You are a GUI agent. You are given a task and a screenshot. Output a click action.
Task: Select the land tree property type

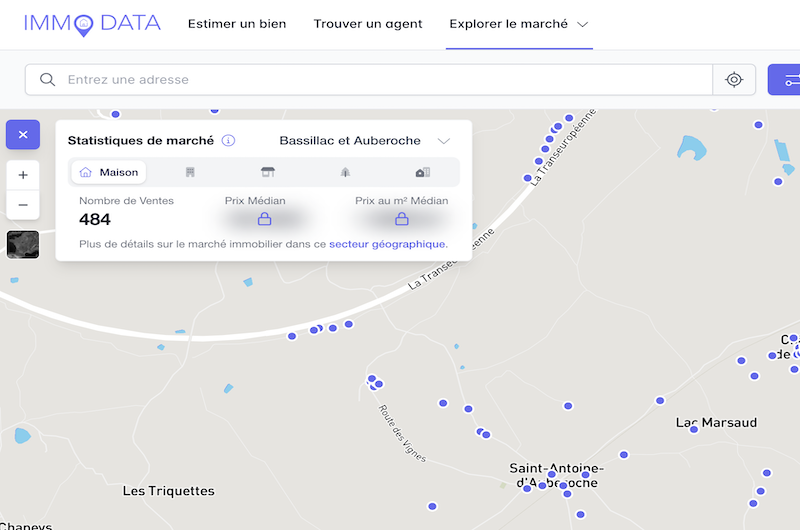345,172
